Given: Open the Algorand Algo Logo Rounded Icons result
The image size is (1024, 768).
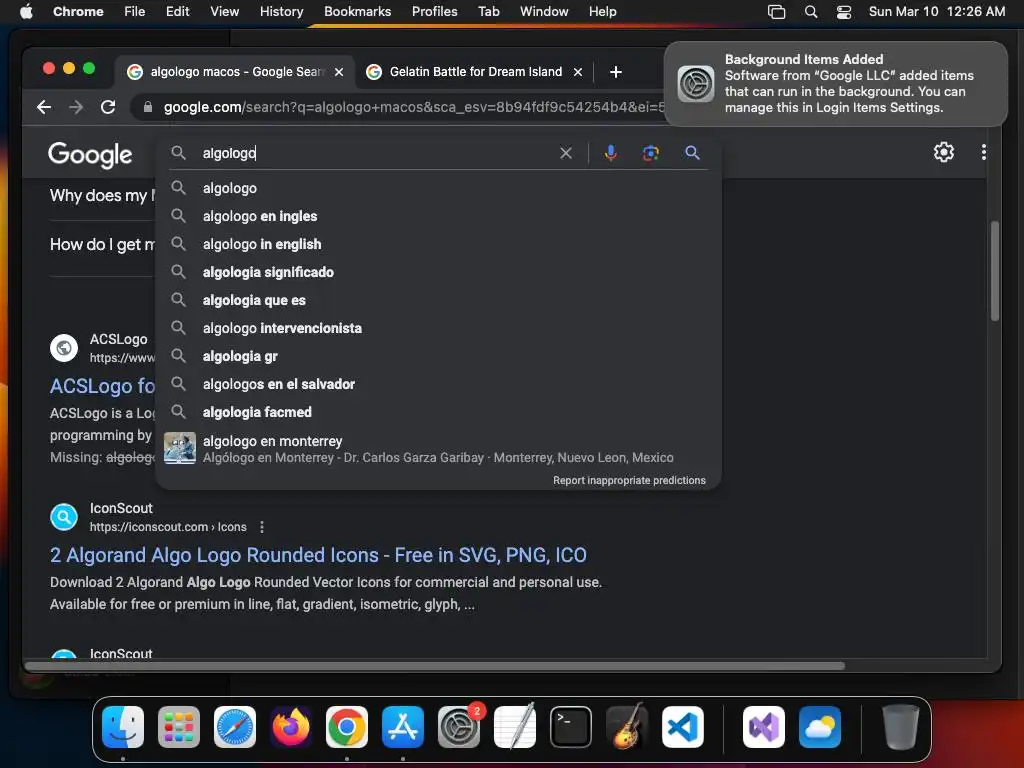Looking at the screenshot, I should (318, 555).
